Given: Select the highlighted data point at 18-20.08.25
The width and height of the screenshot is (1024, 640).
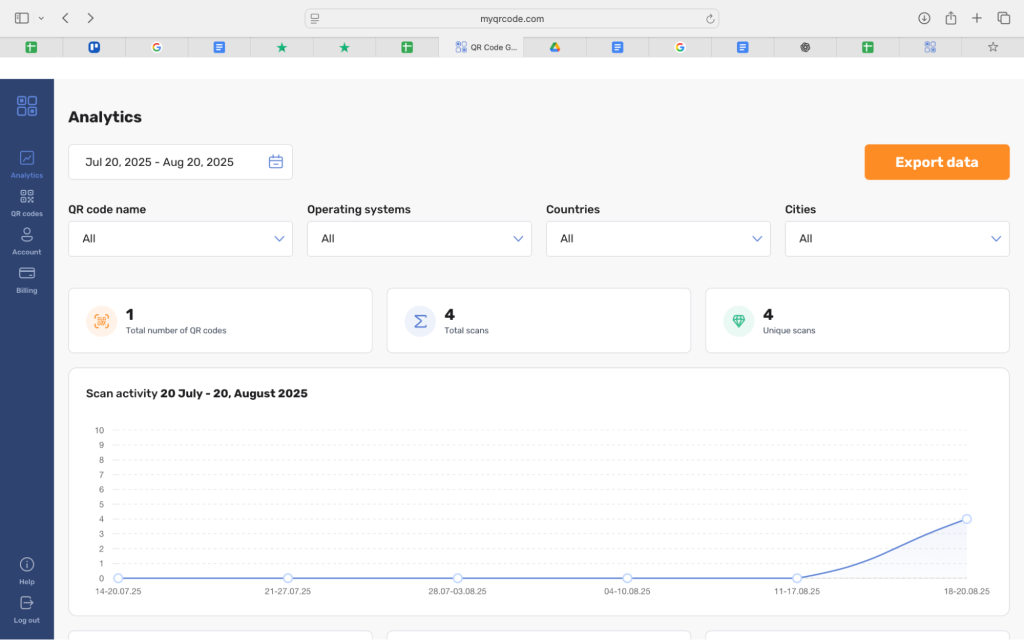Looking at the screenshot, I should click(966, 519).
